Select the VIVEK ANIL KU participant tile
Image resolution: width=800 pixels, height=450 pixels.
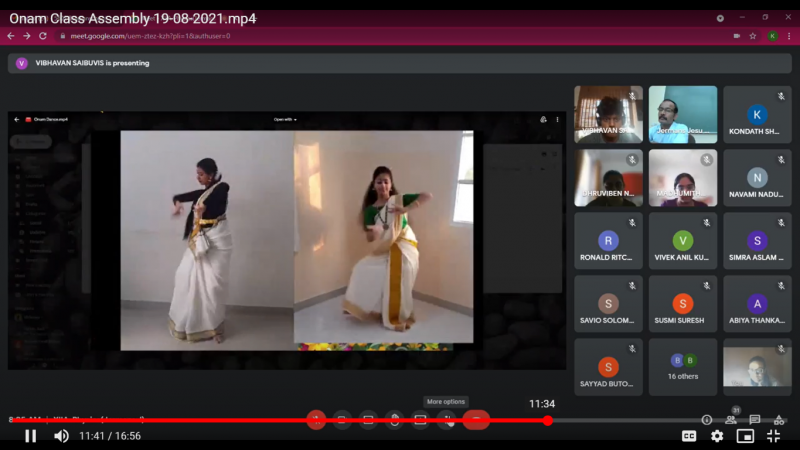click(683, 241)
